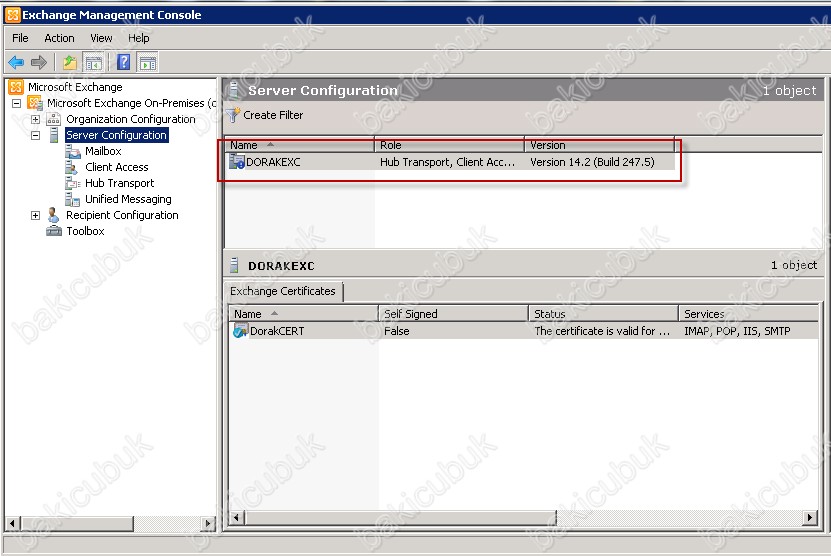Image resolution: width=831 pixels, height=556 pixels.
Task: Select Microsoft Exchange On-Premises tree item
Action: pos(131,103)
